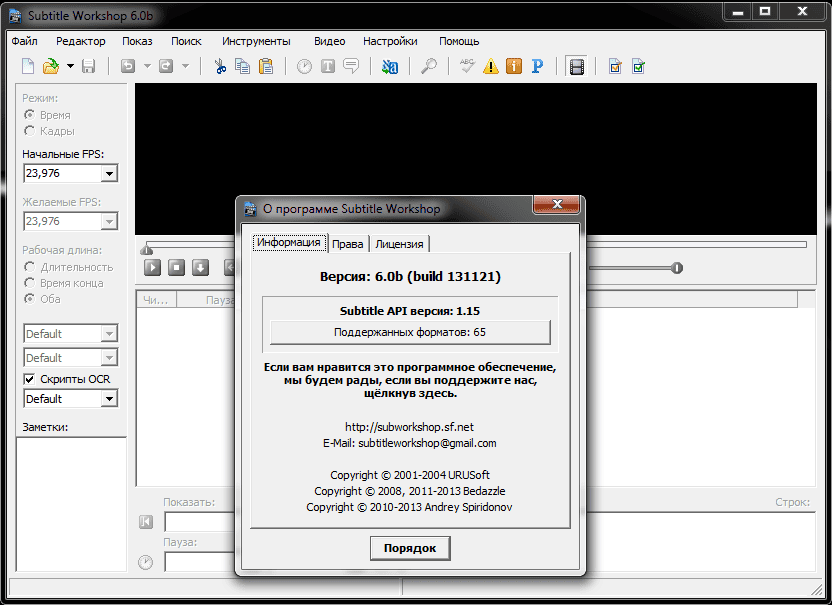Open the Файл menu
Image resolution: width=832 pixels, height=605 pixels.
[24, 41]
